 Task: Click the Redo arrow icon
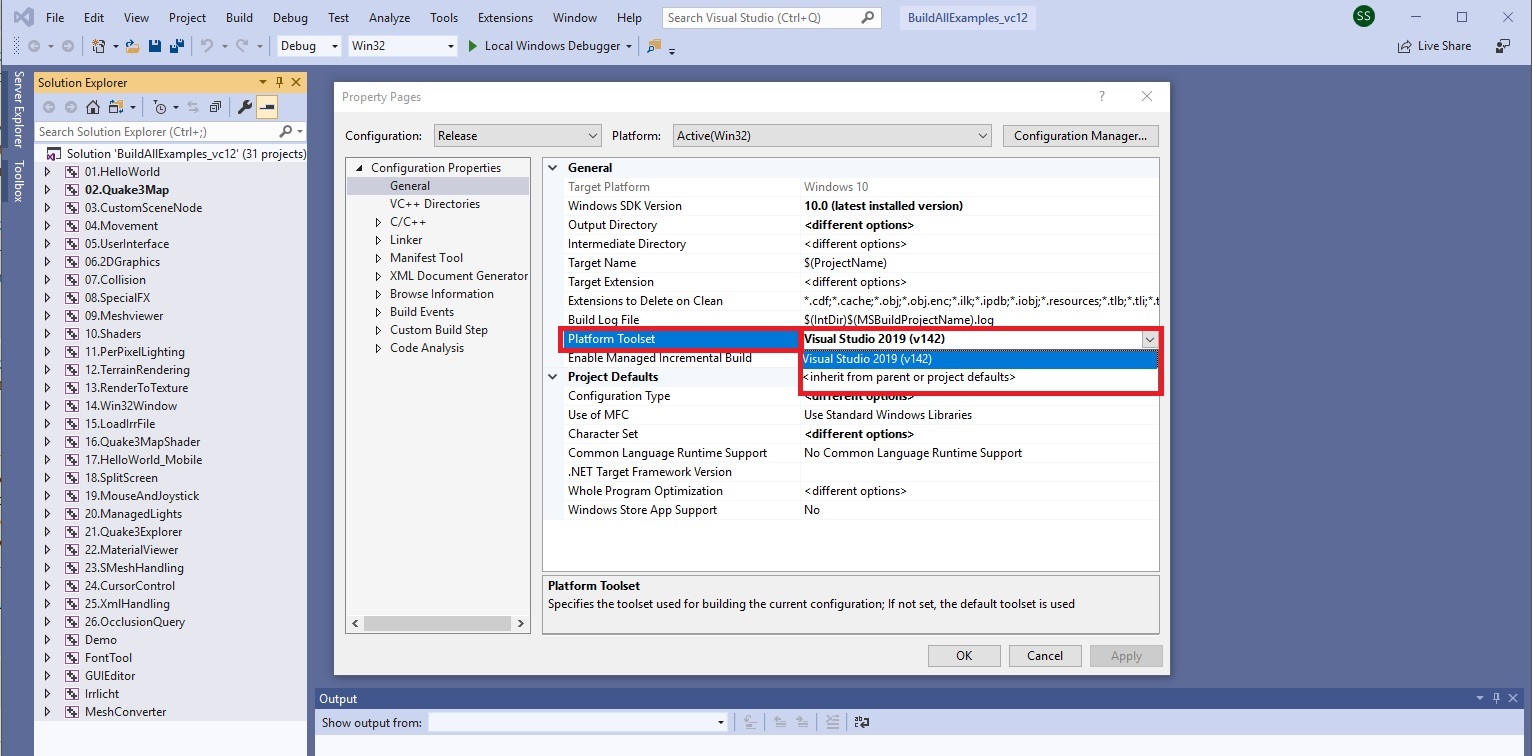click(242, 46)
